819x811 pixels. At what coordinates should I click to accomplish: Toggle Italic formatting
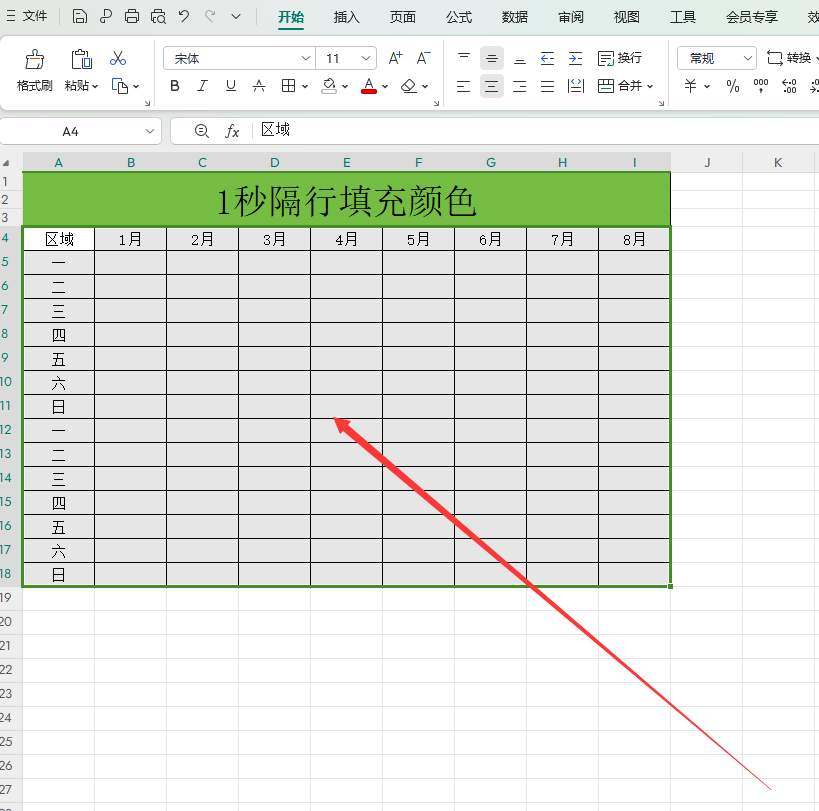click(x=202, y=86)
